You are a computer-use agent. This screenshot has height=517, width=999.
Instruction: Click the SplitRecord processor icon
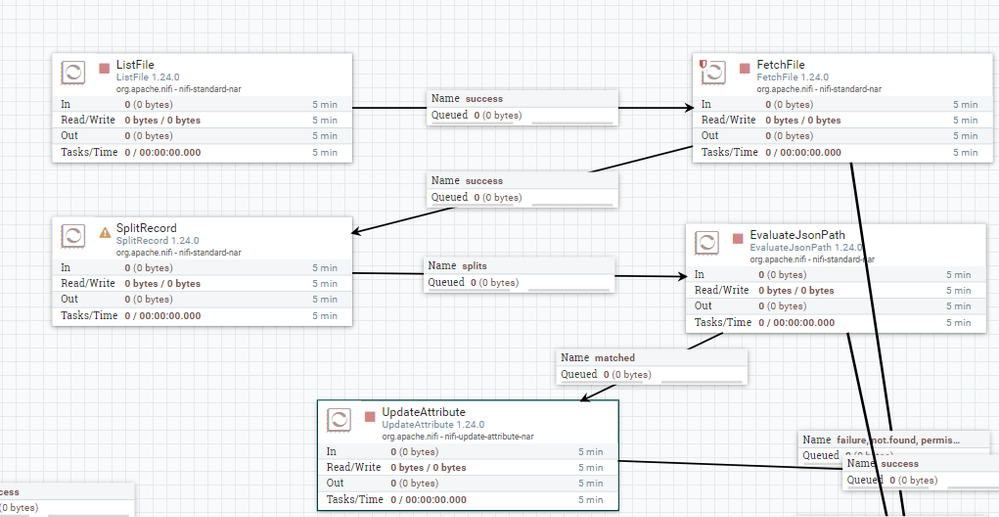click(x=73, y=236)
